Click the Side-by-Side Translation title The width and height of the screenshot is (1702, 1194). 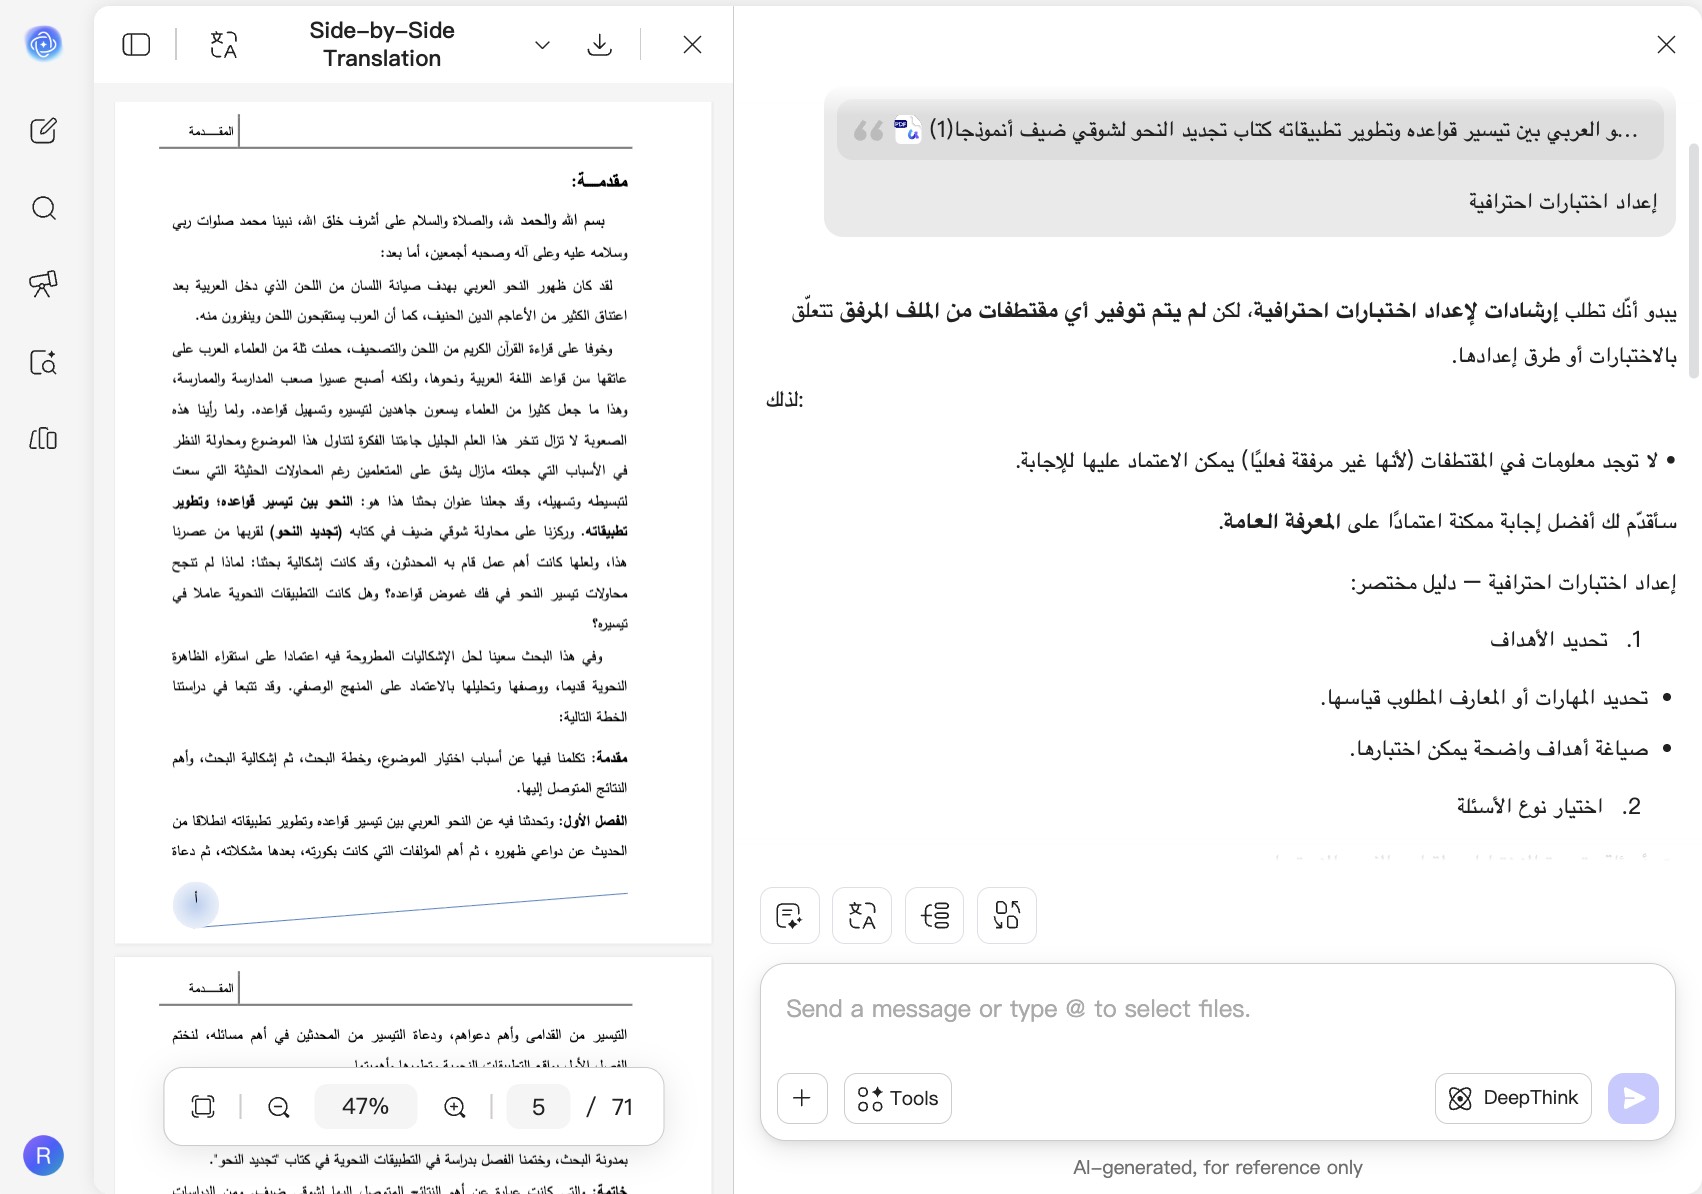pos(382,44)
